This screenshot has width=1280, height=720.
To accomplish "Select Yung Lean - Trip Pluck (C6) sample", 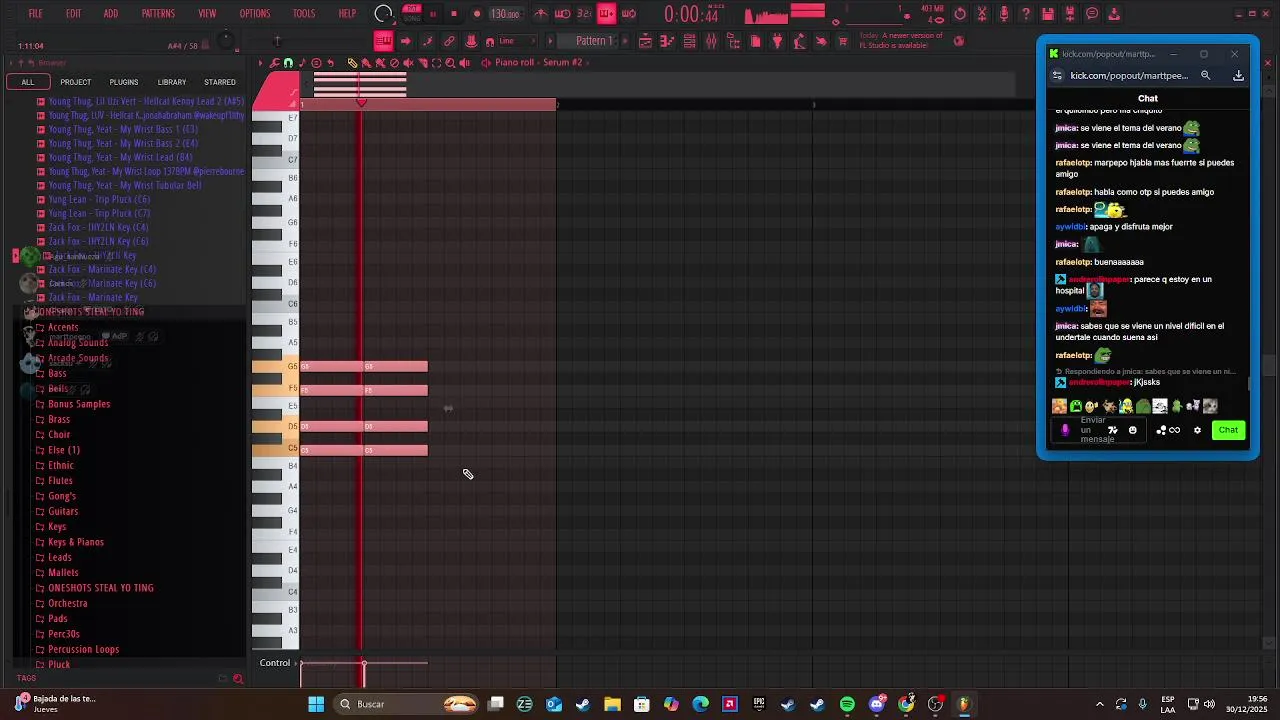I will tap(99, 199).
